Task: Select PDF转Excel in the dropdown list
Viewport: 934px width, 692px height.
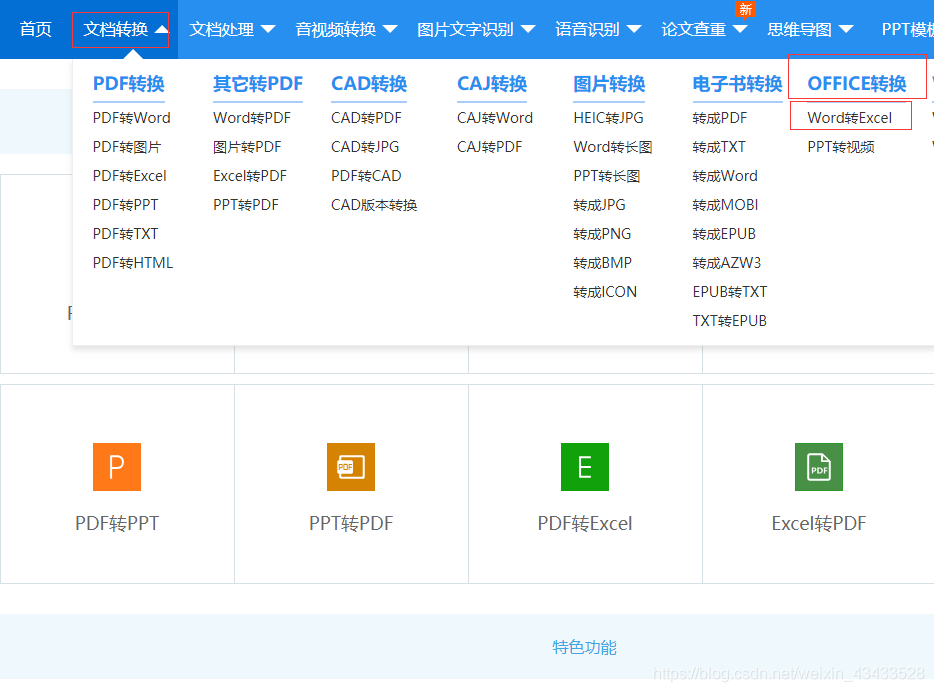Action: [129, 176]
